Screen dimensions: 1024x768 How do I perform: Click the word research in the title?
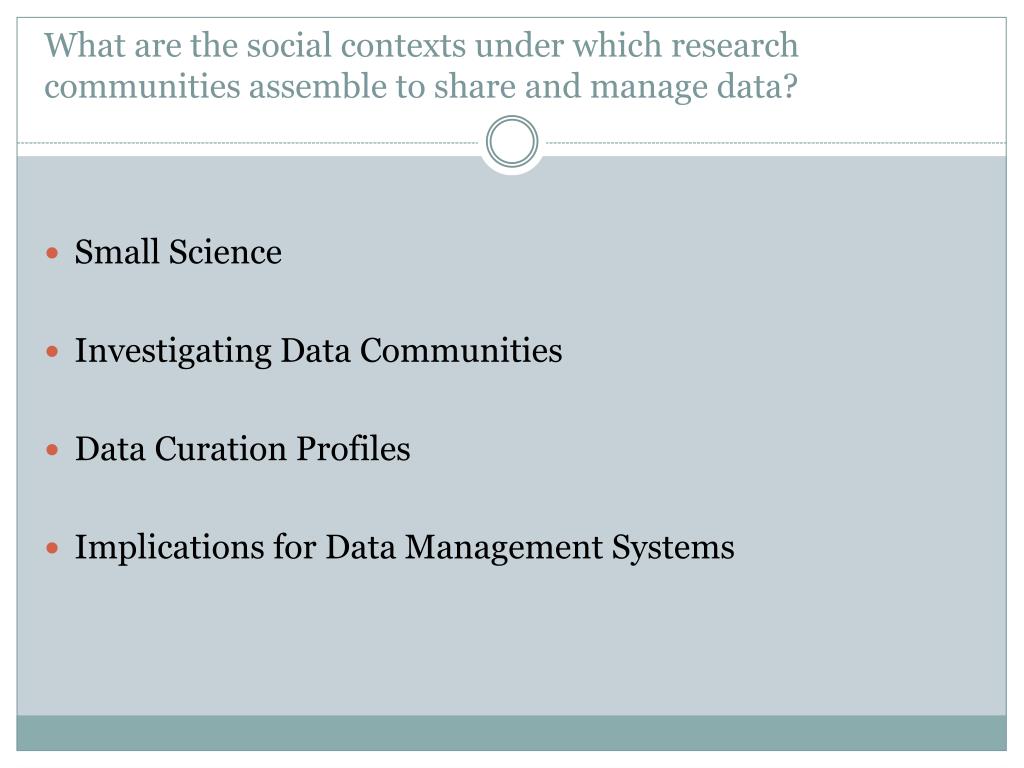coord(735,46)
